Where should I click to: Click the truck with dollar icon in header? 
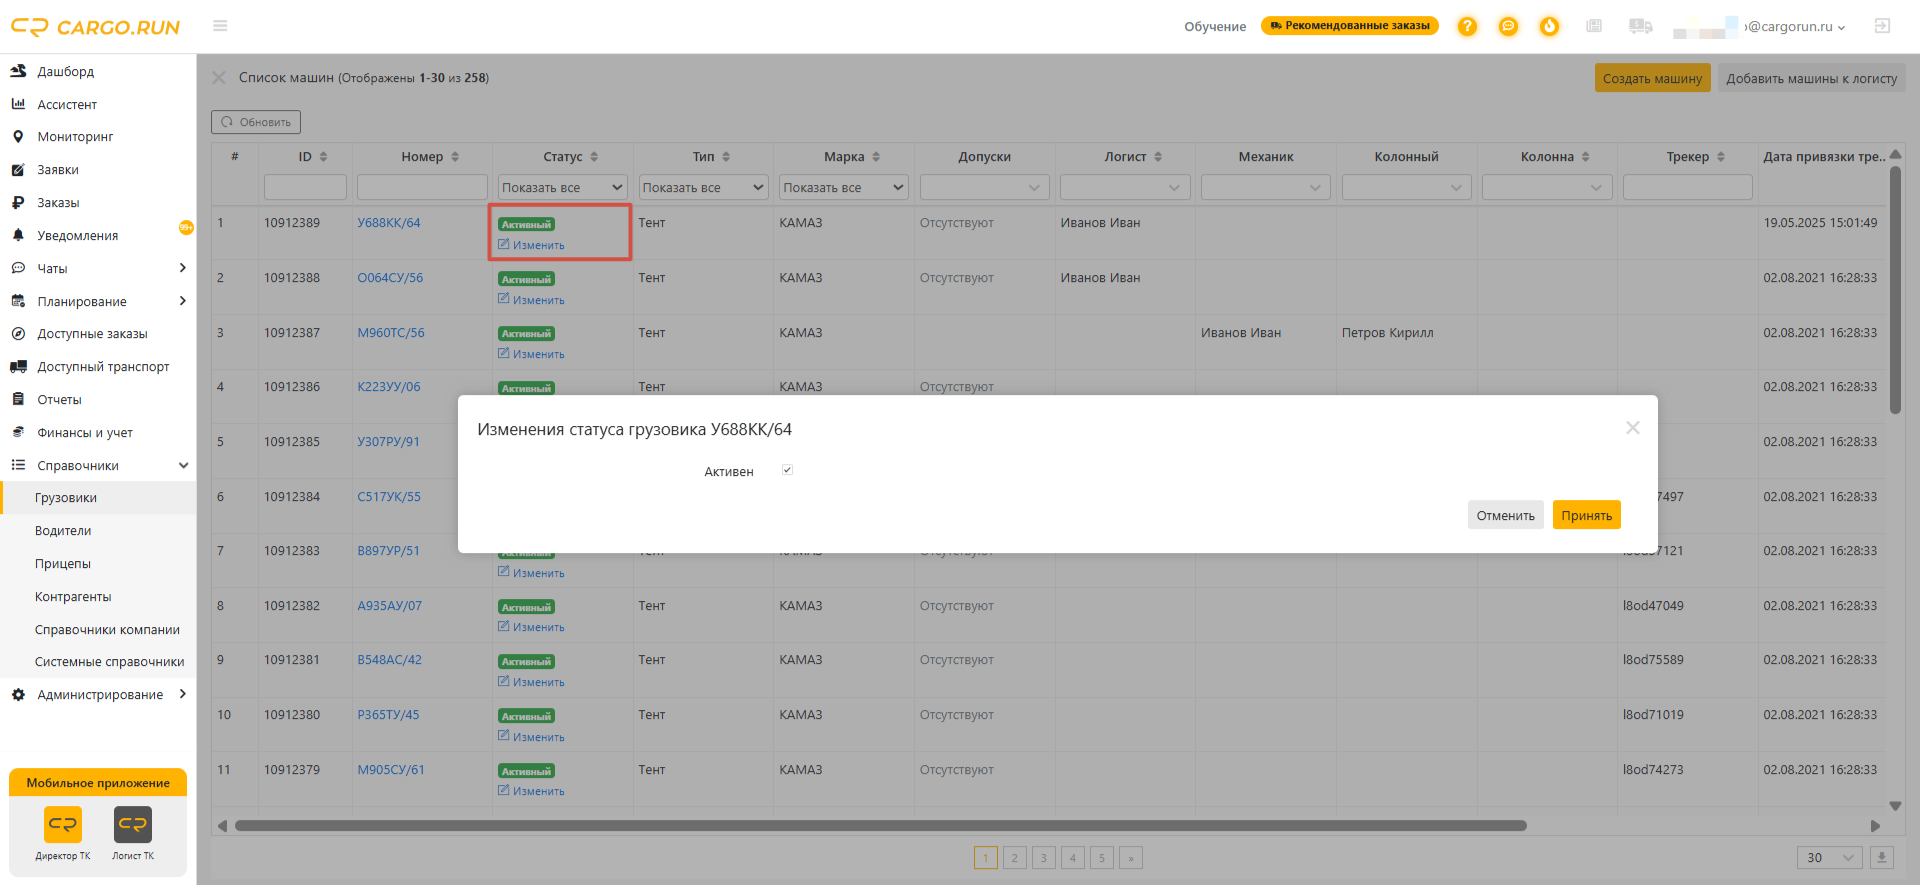tap(1640, 27)
